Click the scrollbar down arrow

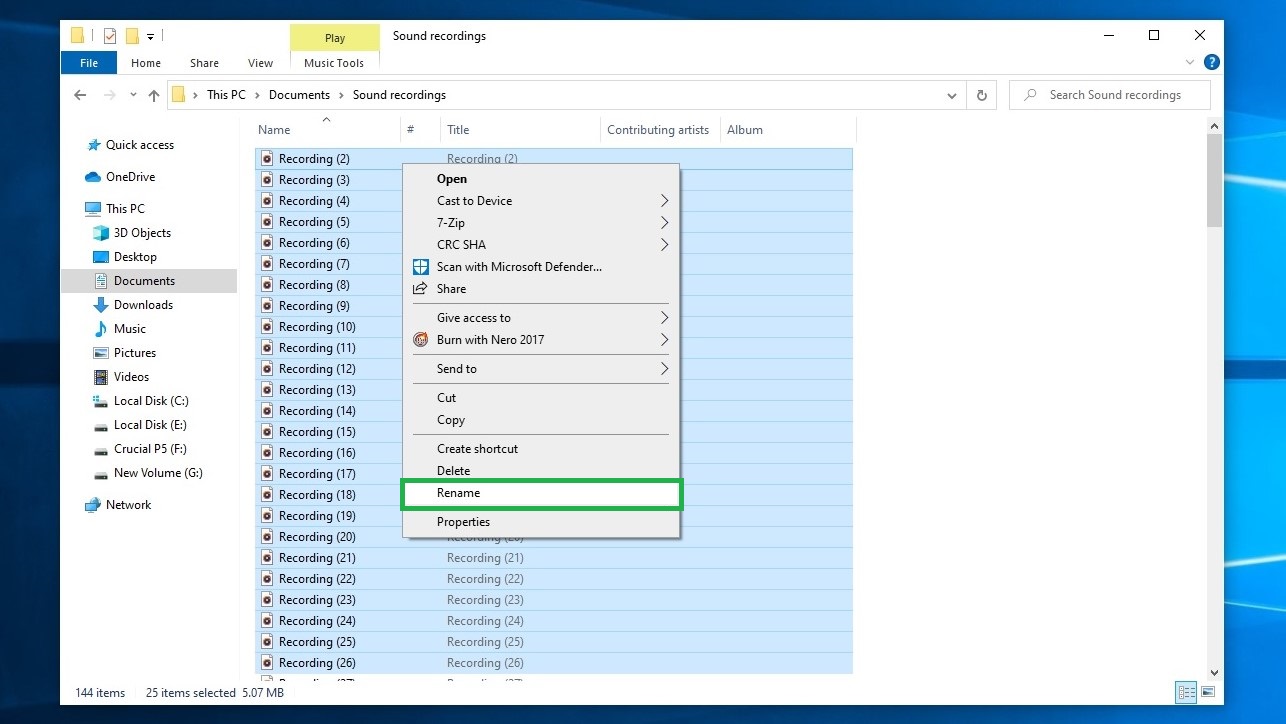pos(1215,673)
